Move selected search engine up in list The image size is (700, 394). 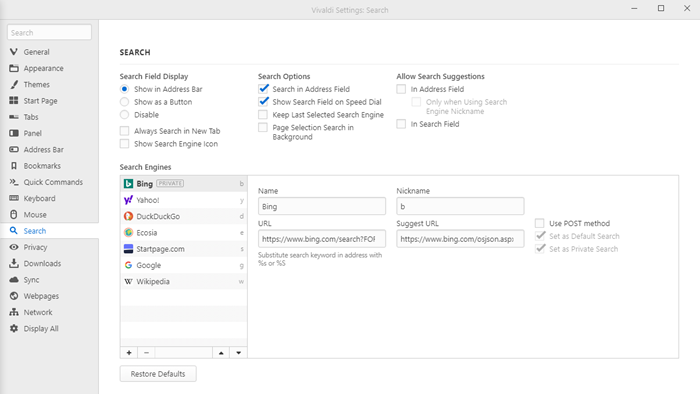(221, 353)
